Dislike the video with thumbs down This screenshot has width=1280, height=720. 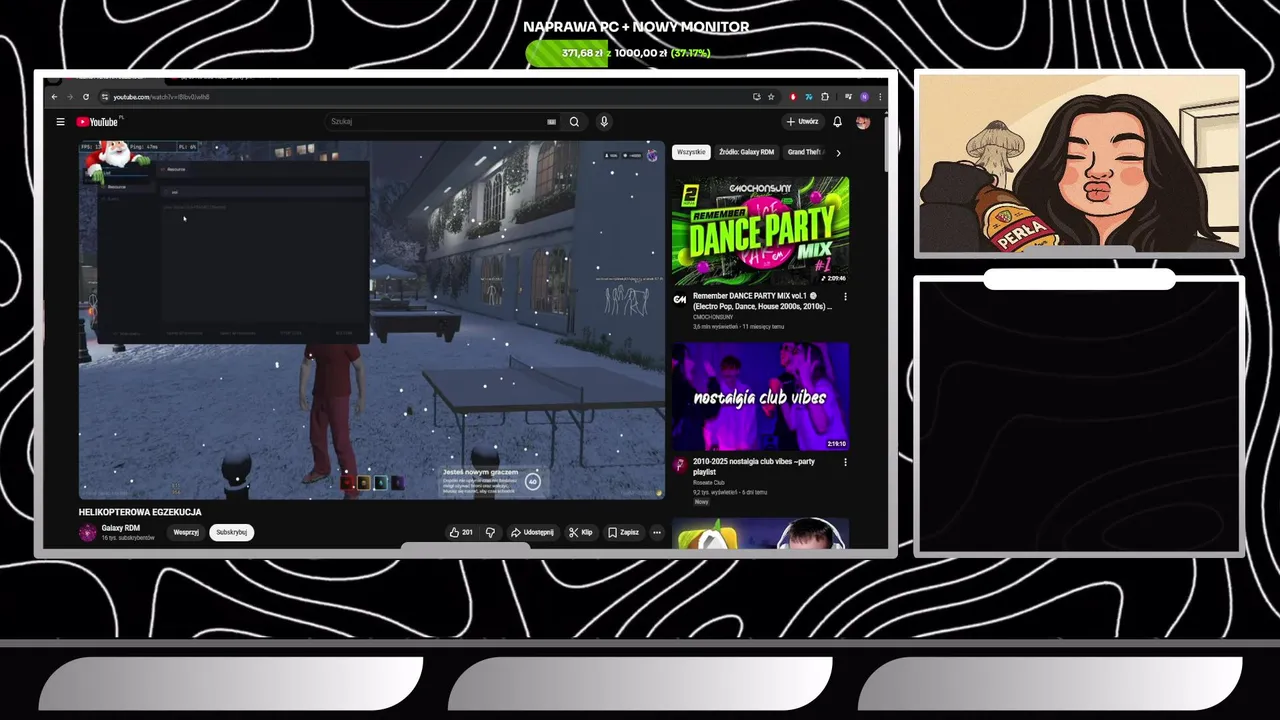coord(490,532)
